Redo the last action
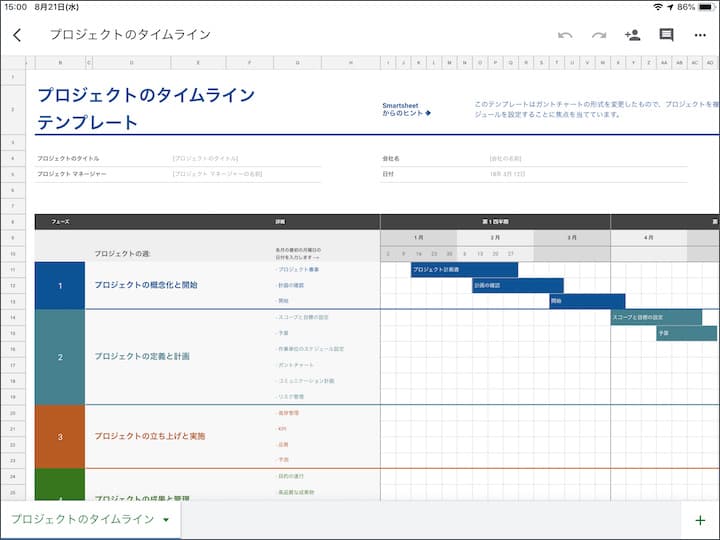Screen dimensions: 720x540 pos(599,35)
